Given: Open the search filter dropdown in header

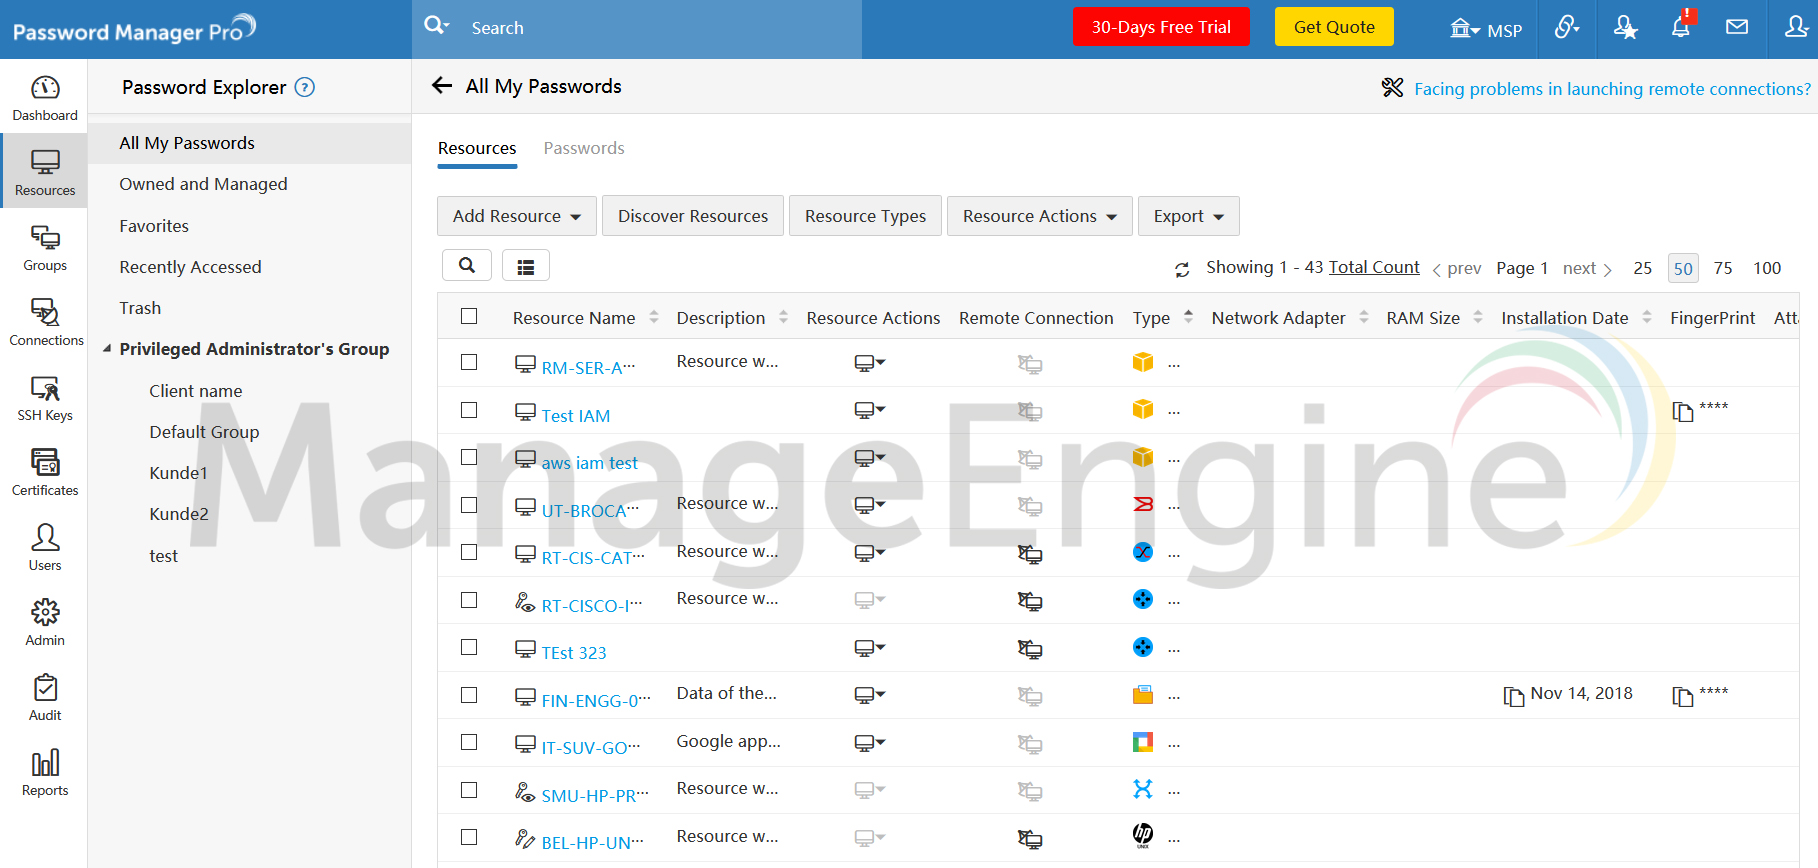Looking at the screenshot, I should click(437, 25).
